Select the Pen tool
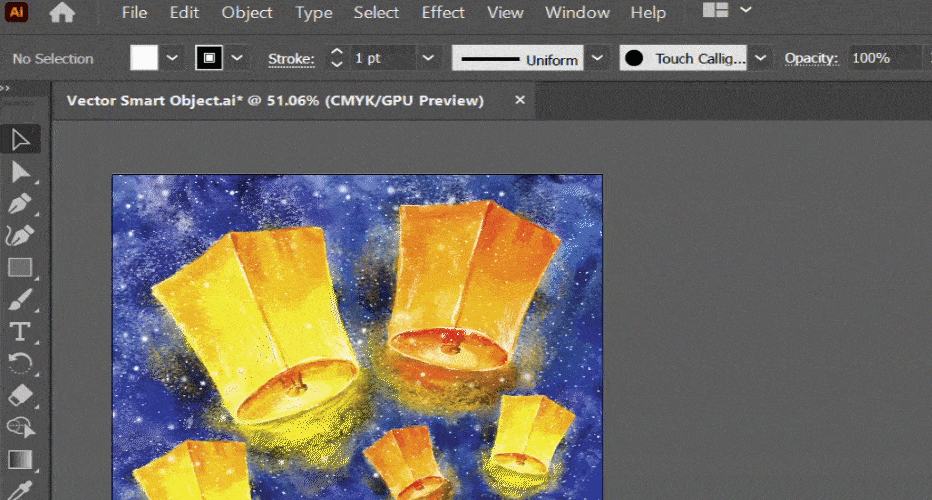Viewport: 932px width, 500px height. click(x=20, y=204)
